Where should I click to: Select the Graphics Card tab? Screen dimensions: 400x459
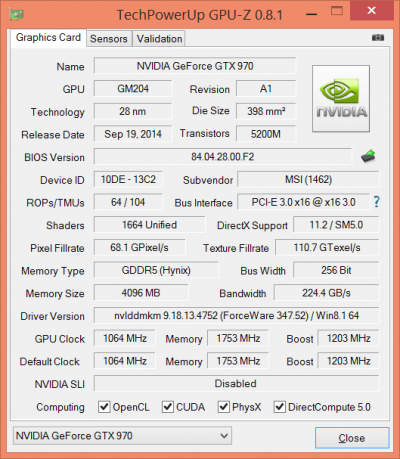coord(48,37)
